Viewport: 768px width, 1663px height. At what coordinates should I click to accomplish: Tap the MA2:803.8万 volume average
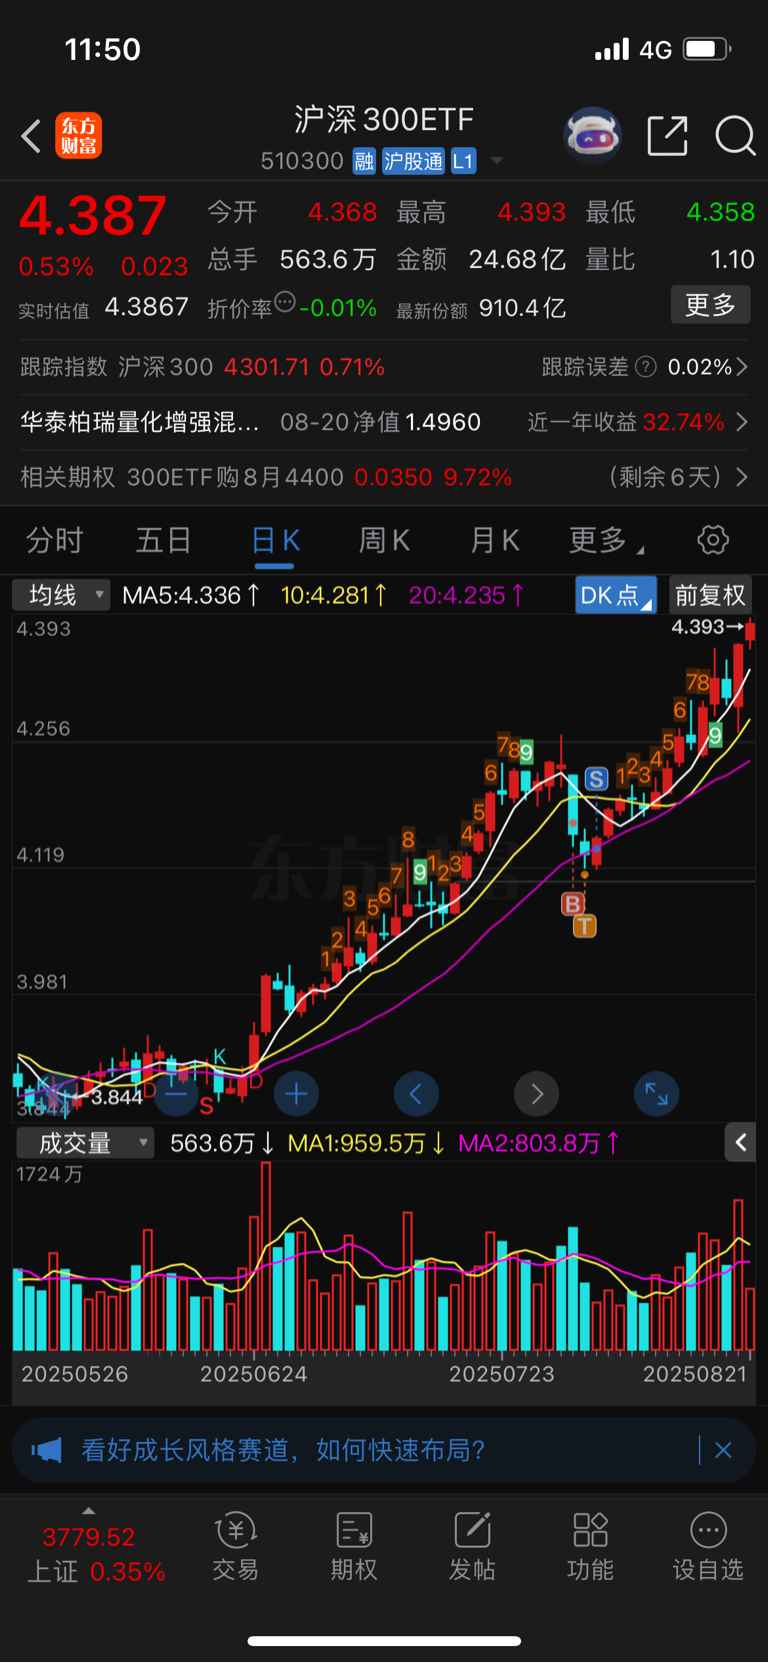coord(539,1143)
